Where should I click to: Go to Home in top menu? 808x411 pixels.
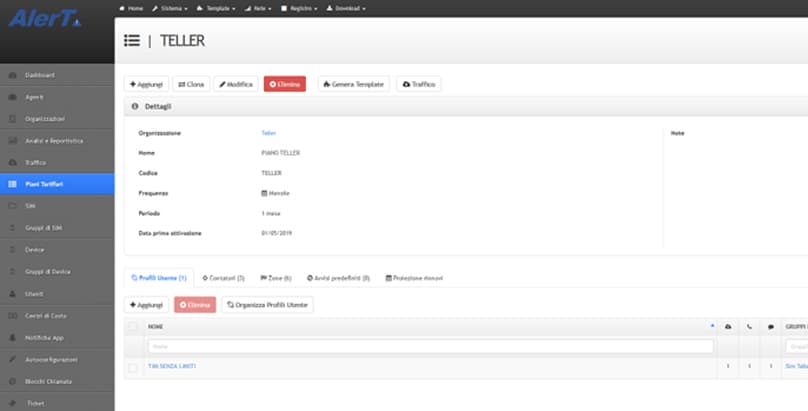[x=131, y=8]
